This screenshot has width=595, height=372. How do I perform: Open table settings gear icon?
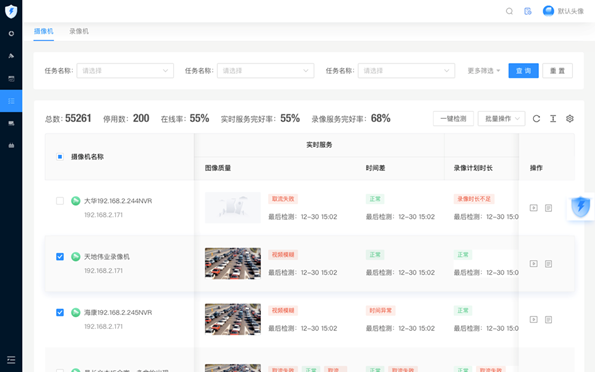(x=570, y=119)
